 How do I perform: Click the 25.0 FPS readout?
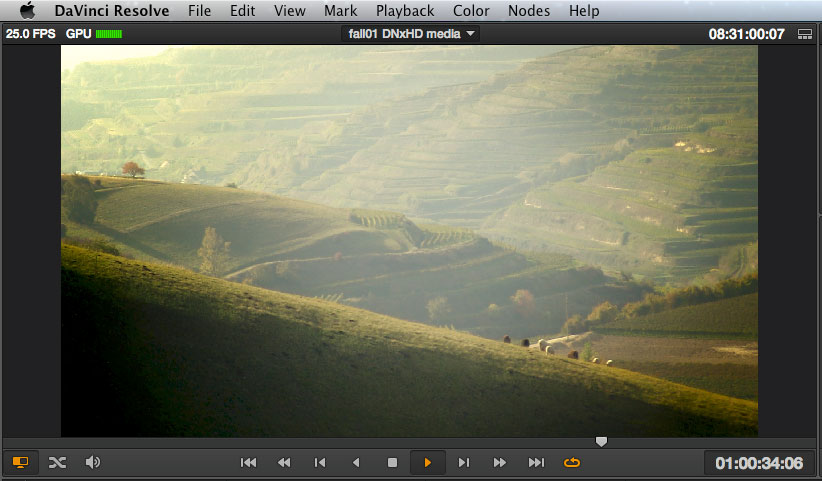tap(30, 34)
